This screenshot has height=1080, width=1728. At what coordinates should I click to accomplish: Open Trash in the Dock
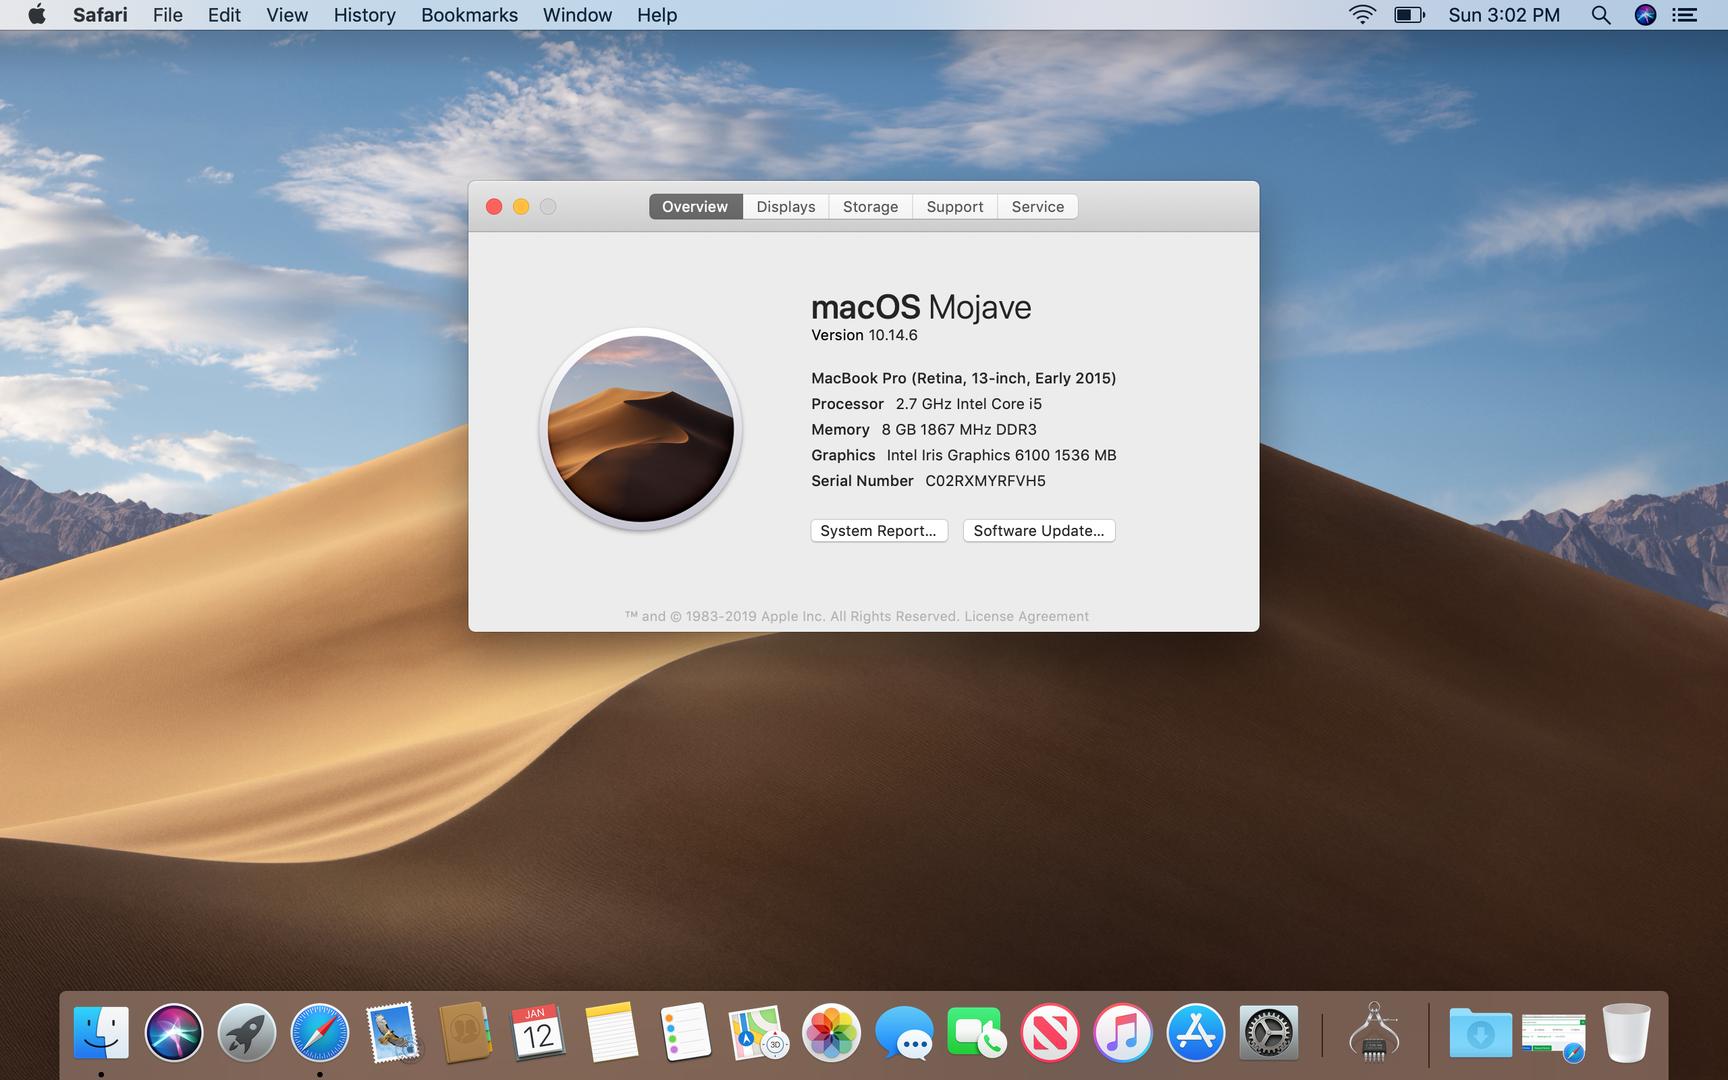coord(1627,1033)
